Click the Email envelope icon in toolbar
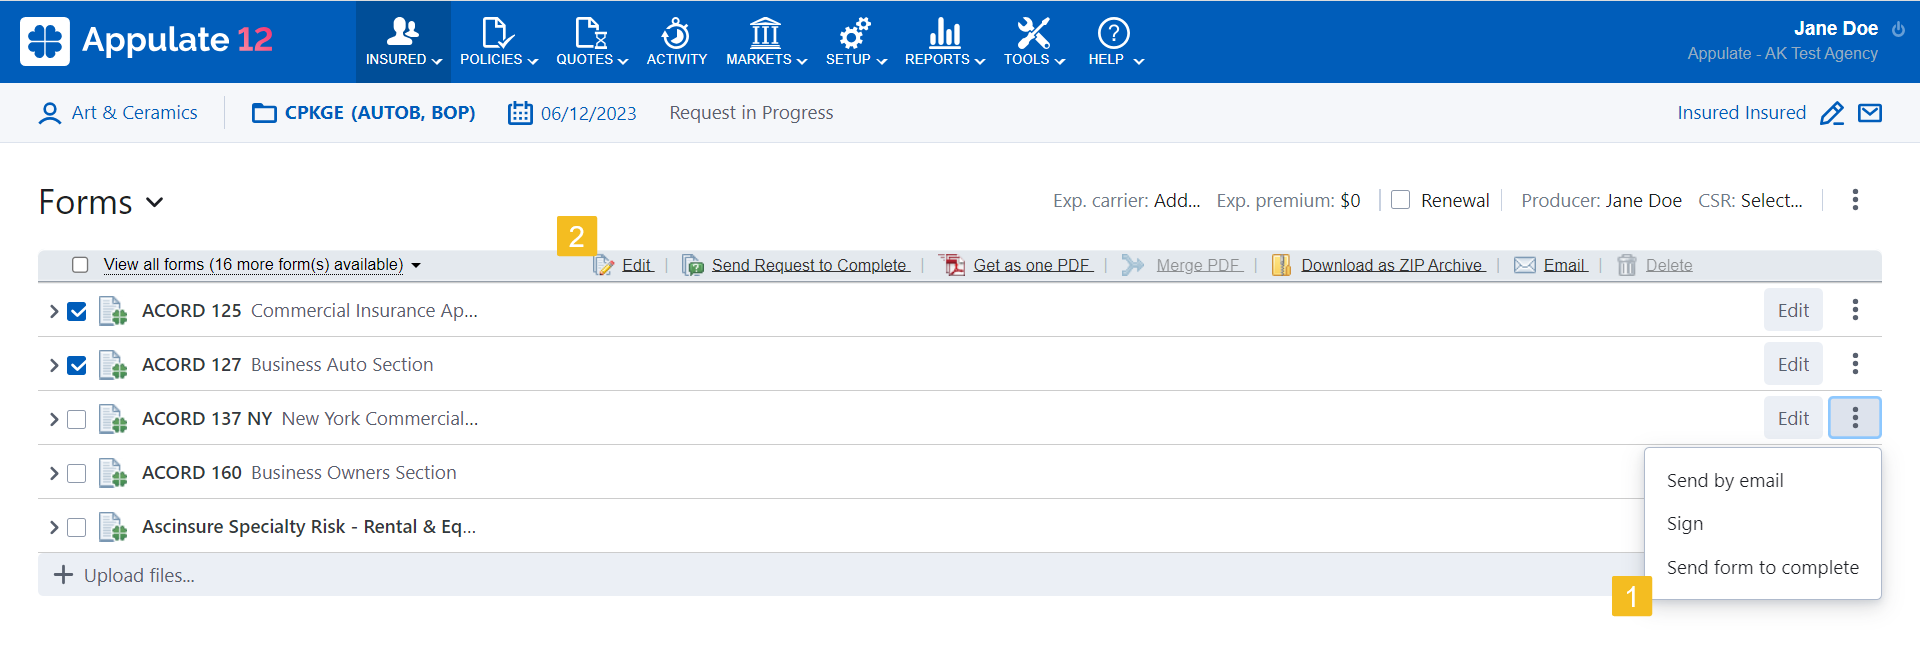1920x648 pixels. click(x=1525, y=265)
